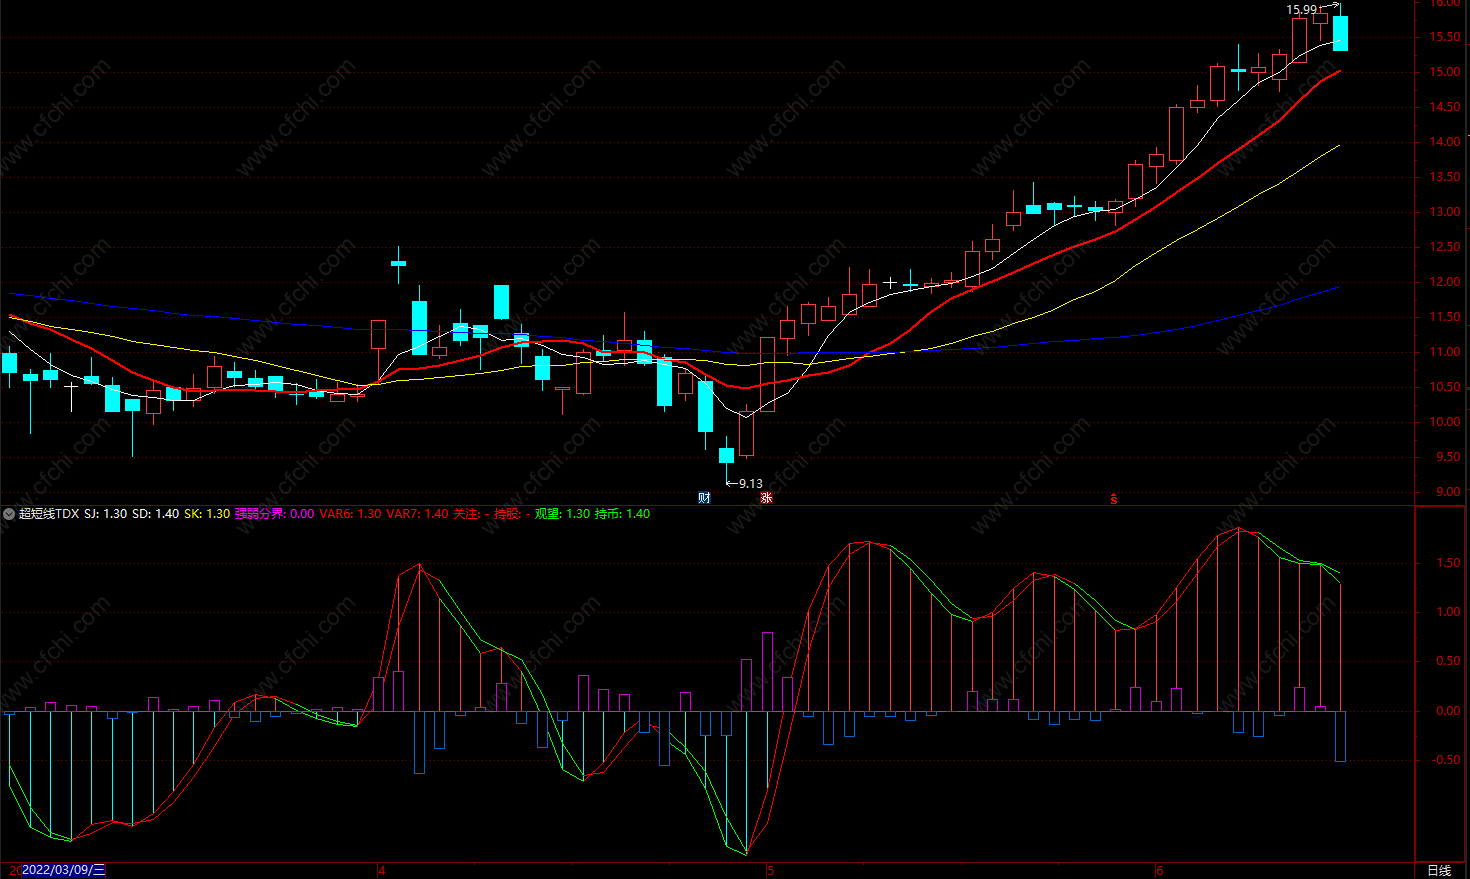Click the red S signal marker

pos(1114,497)
